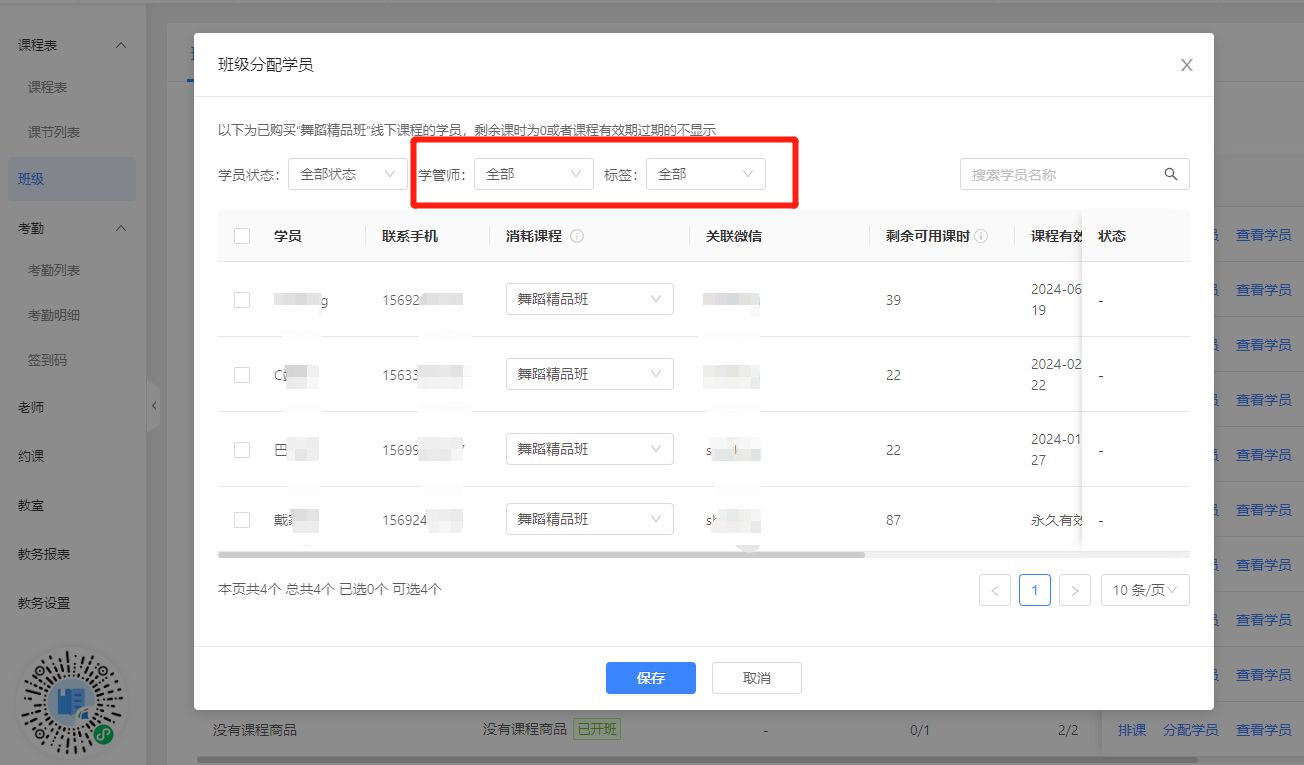The width and height of the screenshot is (1304, 765).
Task: Click the dialog's horizontal table scrollbar
Action: coord(541,554)
